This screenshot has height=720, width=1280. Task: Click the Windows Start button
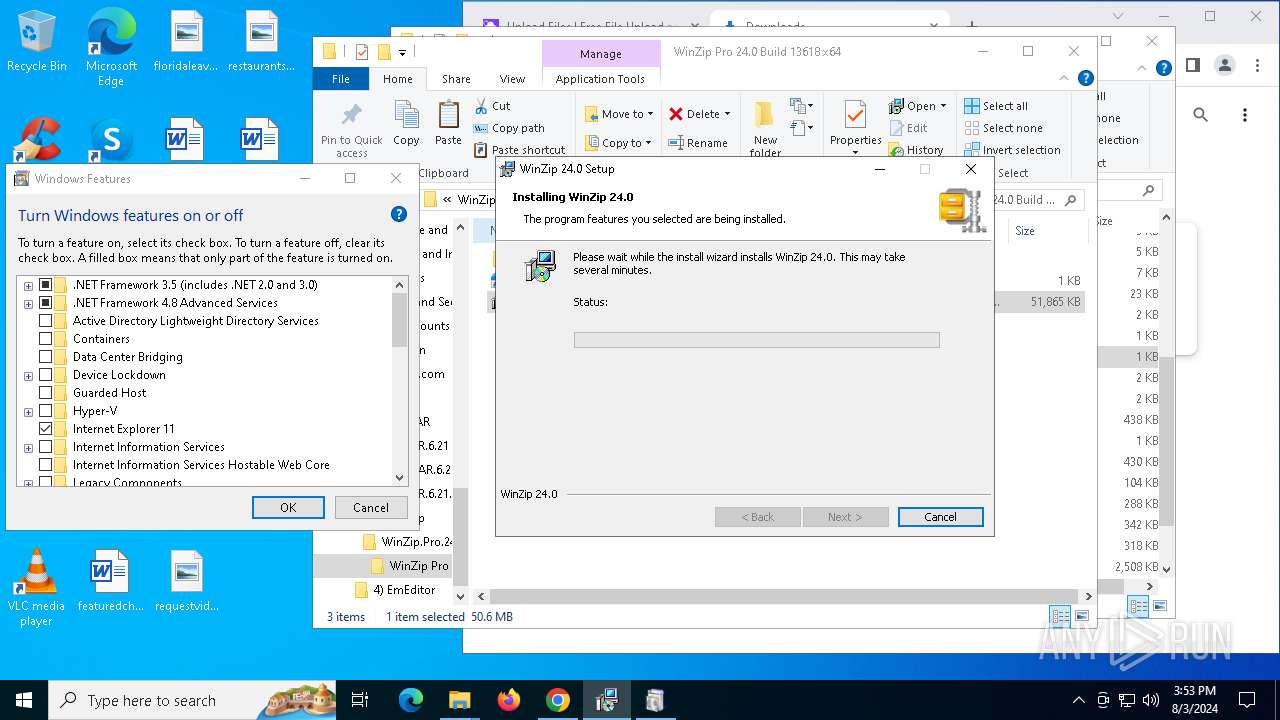click(24, 700)
